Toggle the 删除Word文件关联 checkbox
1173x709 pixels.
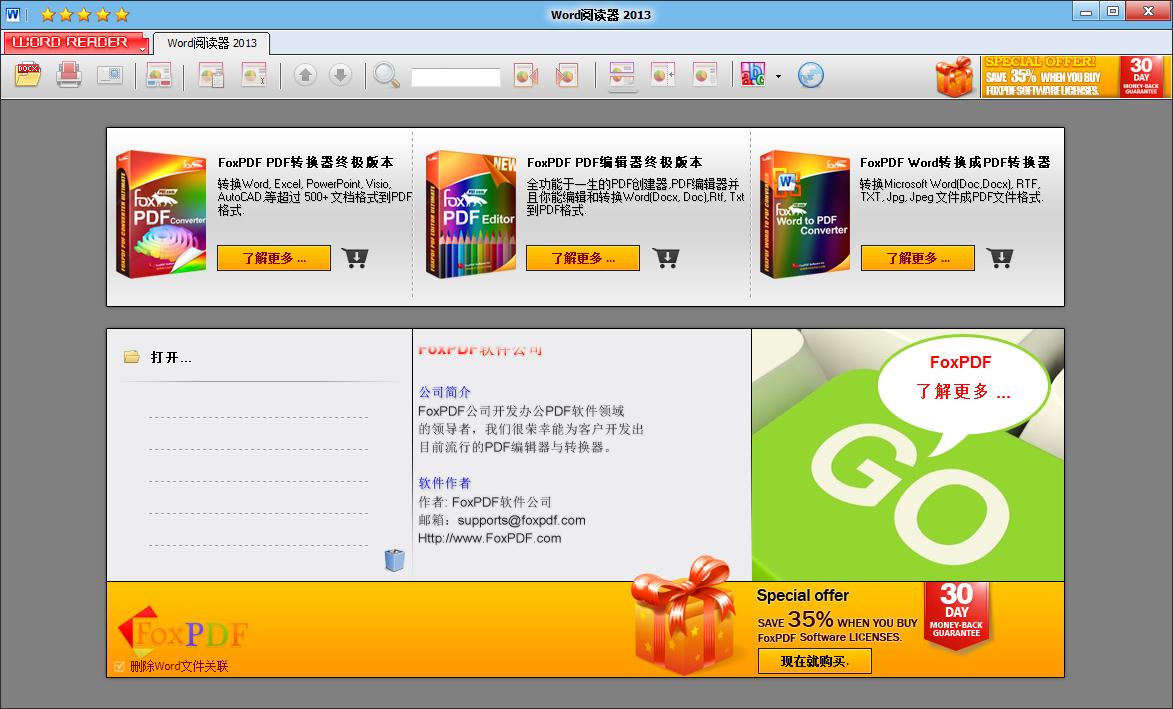(120, 666)
